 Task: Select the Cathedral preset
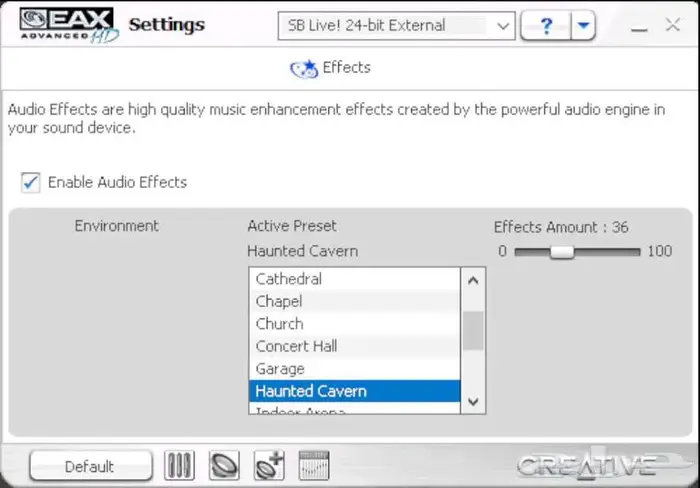click(289, 279)
